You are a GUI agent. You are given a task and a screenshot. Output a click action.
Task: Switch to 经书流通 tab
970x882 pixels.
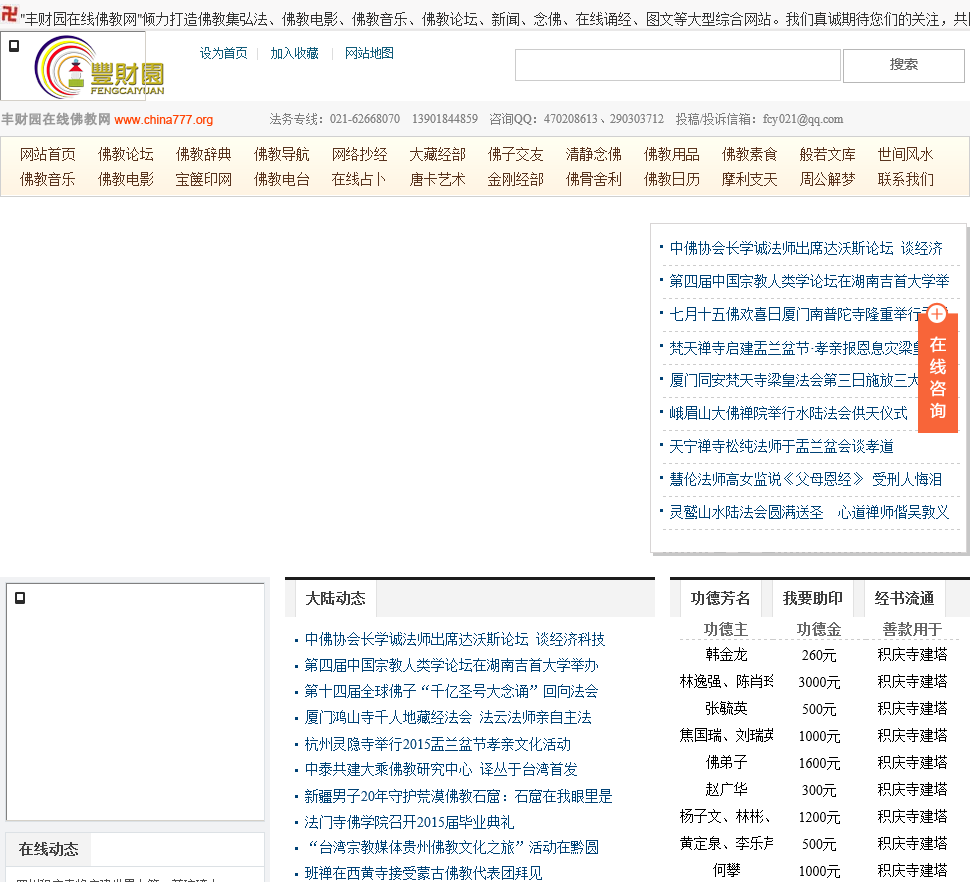(904, 598)
